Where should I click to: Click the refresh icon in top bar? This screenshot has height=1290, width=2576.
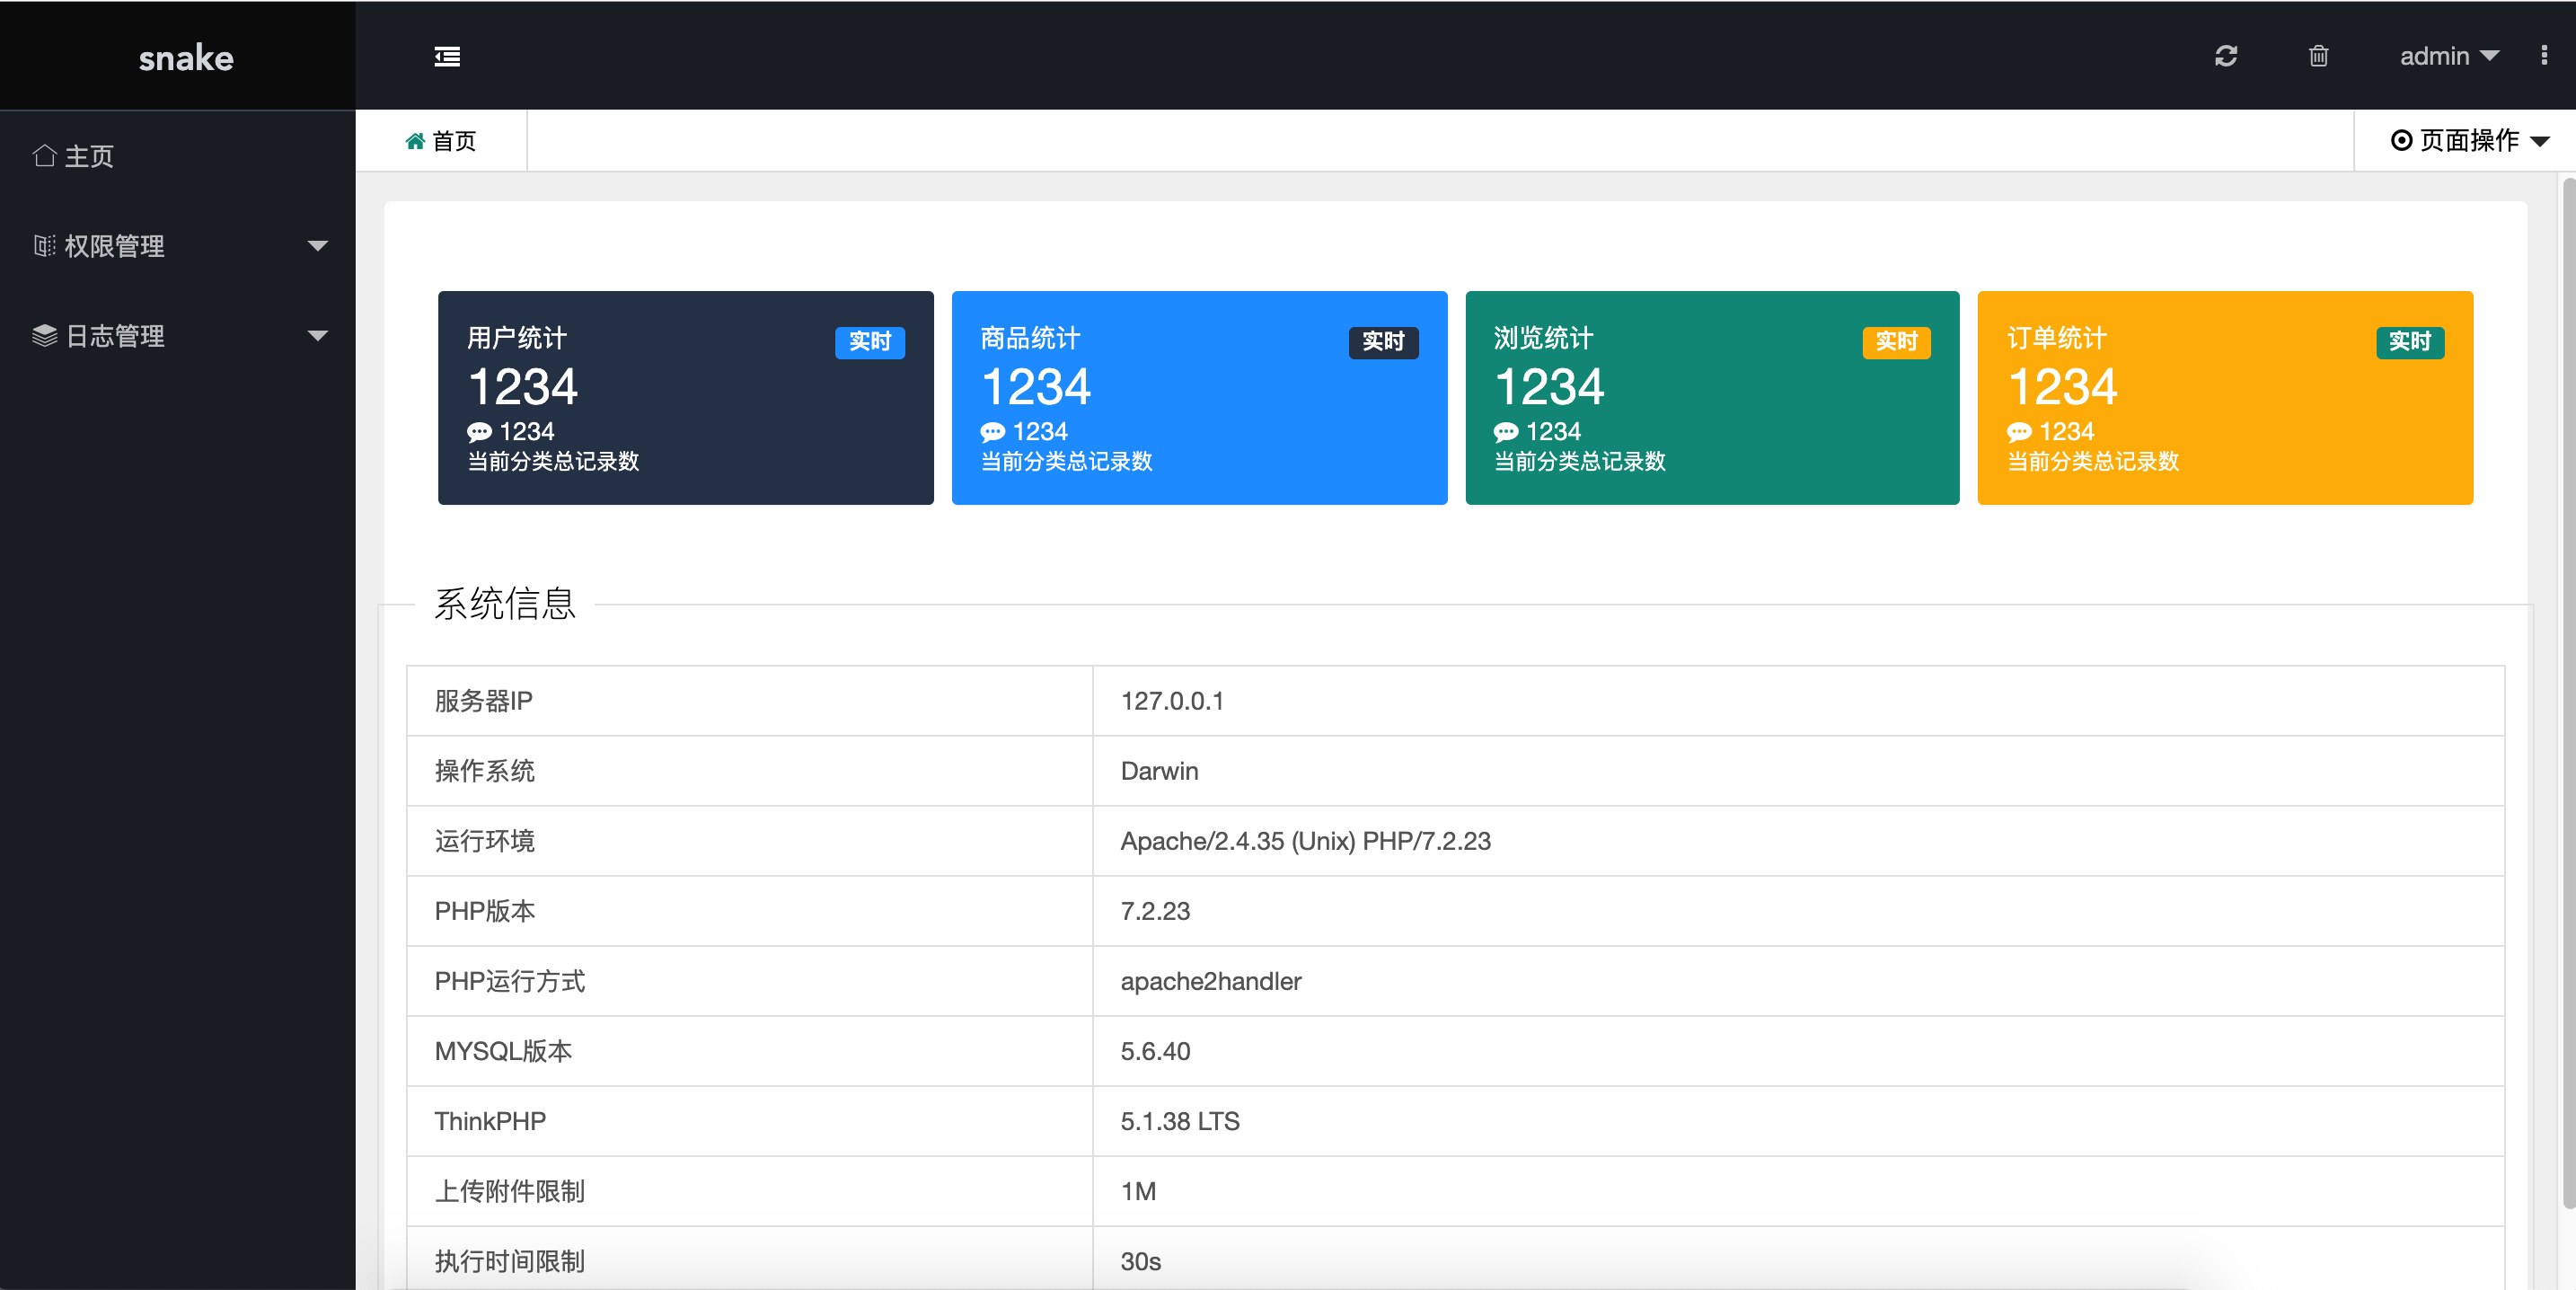(x=2225, y=56)
